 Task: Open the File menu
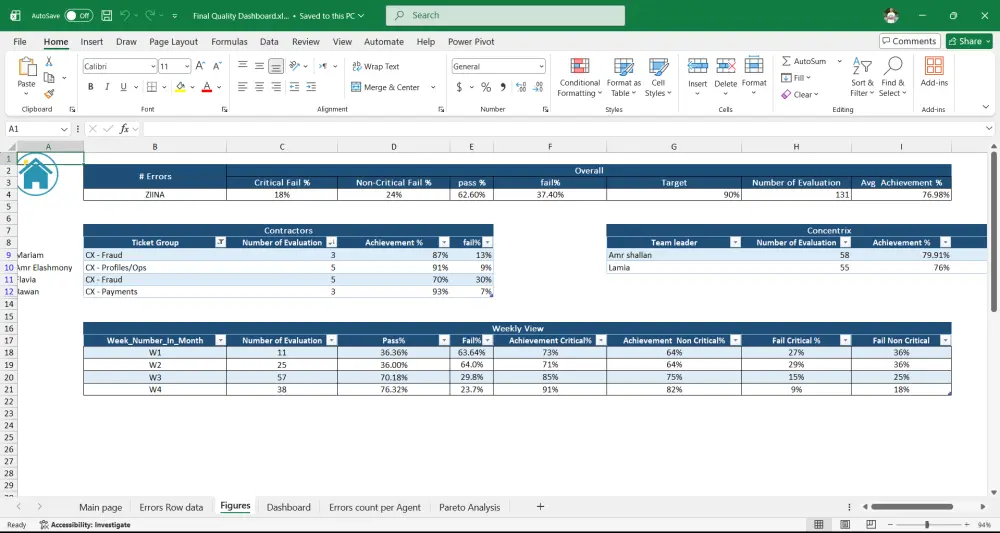(x=20, y=41)
